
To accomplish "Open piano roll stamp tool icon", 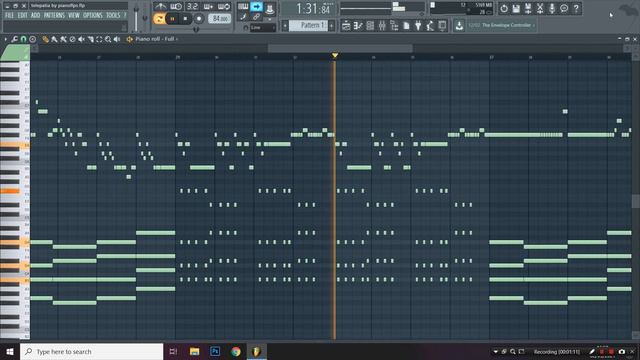I will coord(33,39).
